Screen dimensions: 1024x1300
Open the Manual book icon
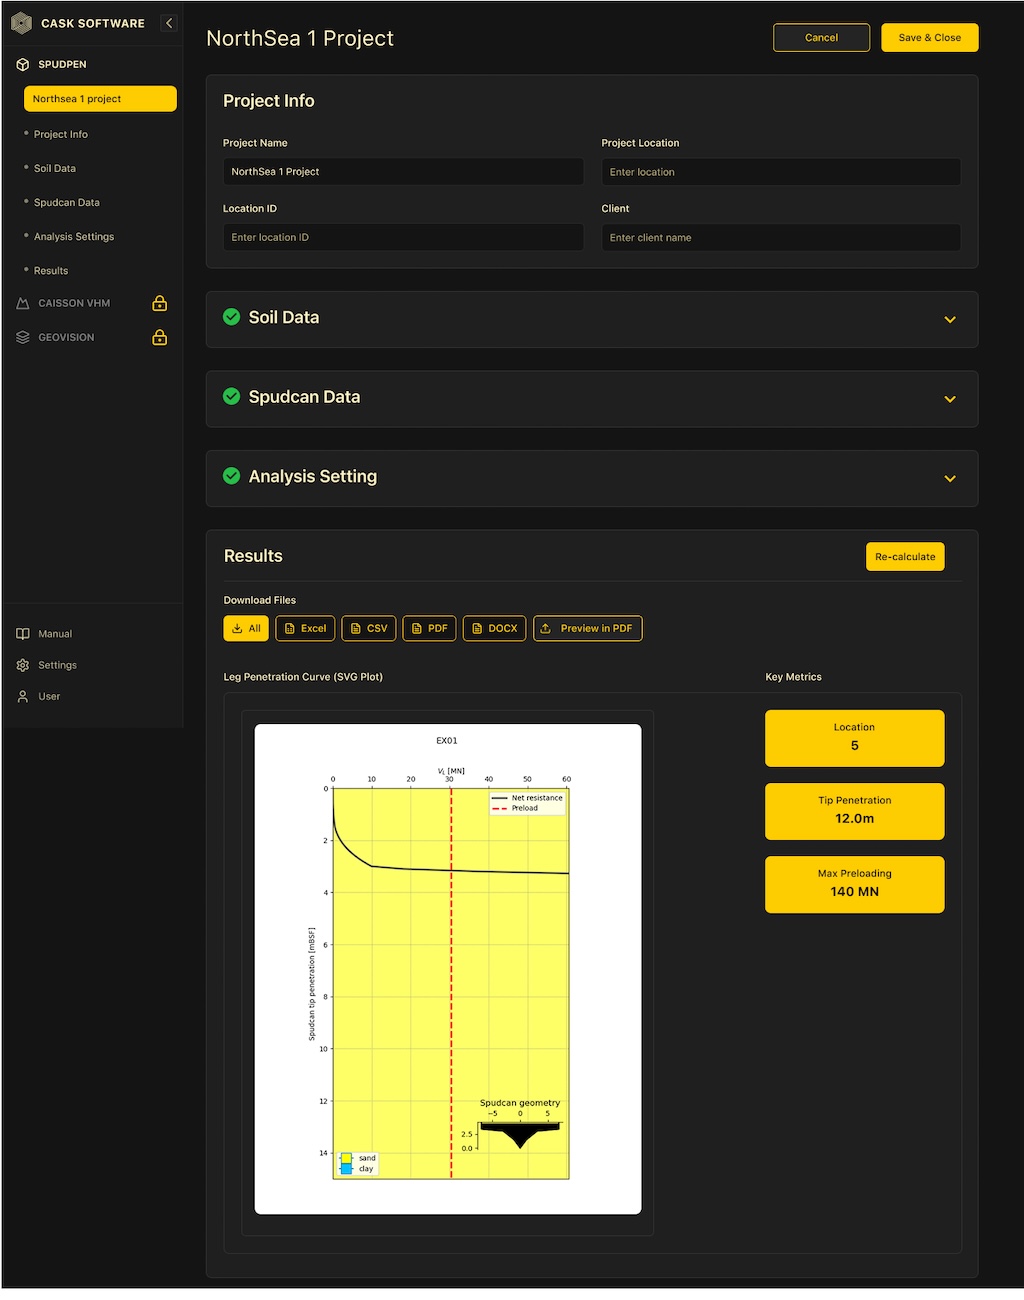tap(23, 634)
